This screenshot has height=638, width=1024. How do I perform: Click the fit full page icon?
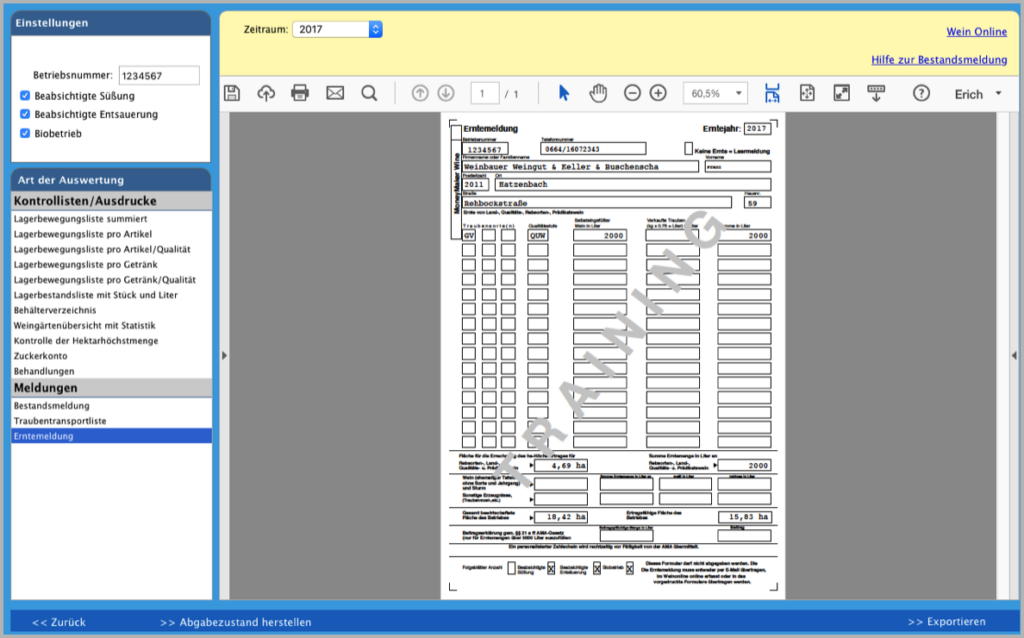pos(807,93)
